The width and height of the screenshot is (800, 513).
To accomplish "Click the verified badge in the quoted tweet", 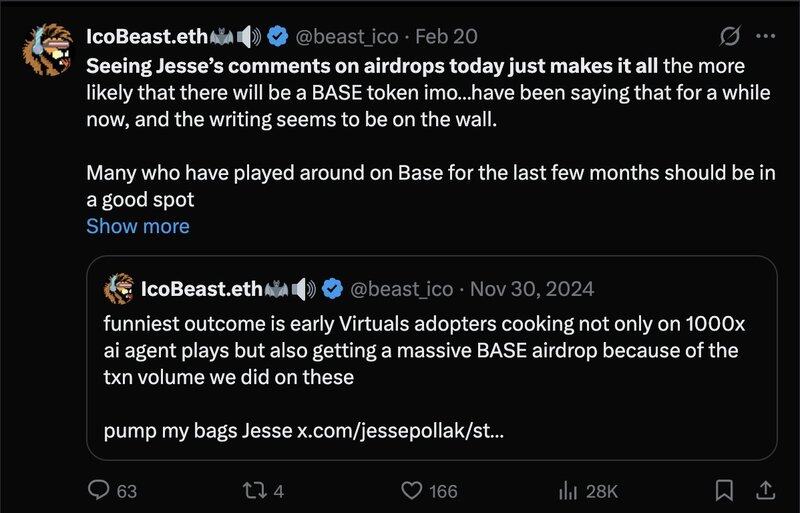I will pos(332,289).
